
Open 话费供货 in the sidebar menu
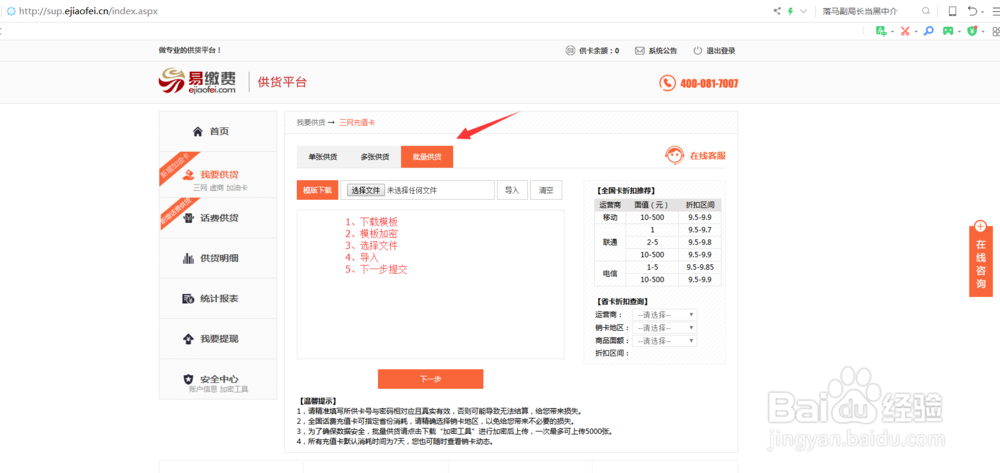click(x=218, y=218)
